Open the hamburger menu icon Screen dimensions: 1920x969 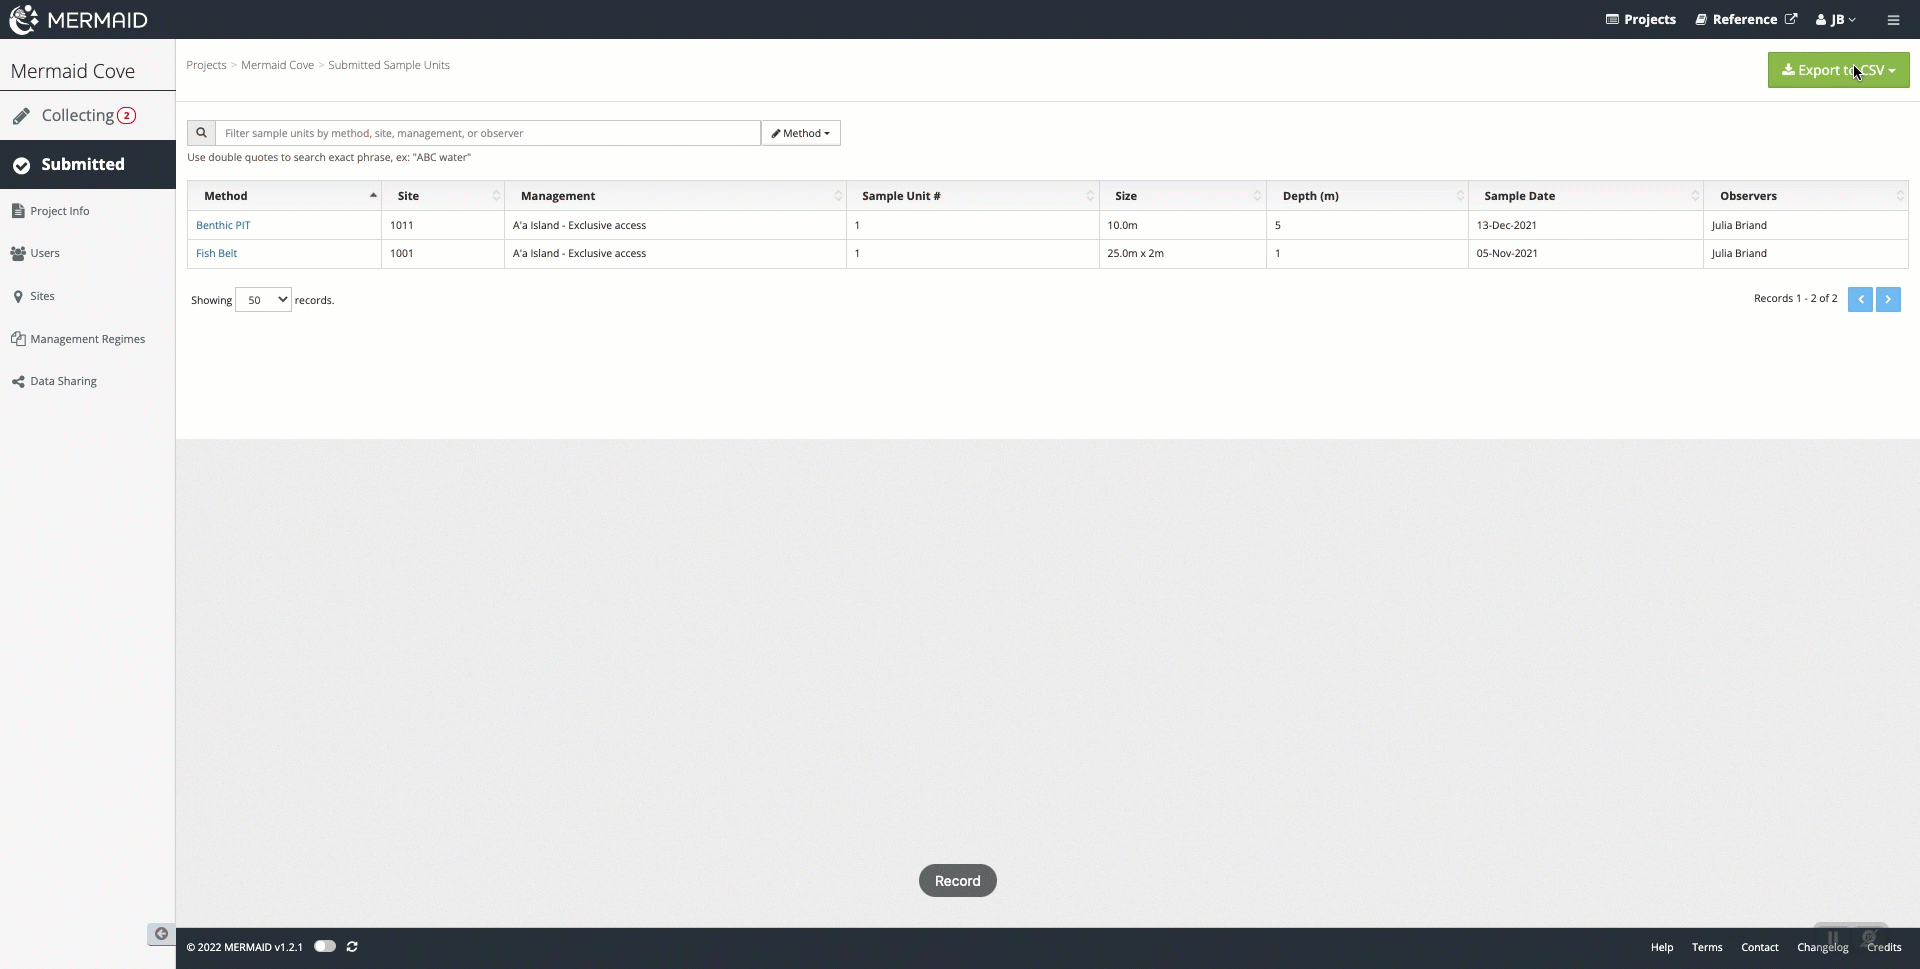pyautogui.click(x=1893, y=20)
